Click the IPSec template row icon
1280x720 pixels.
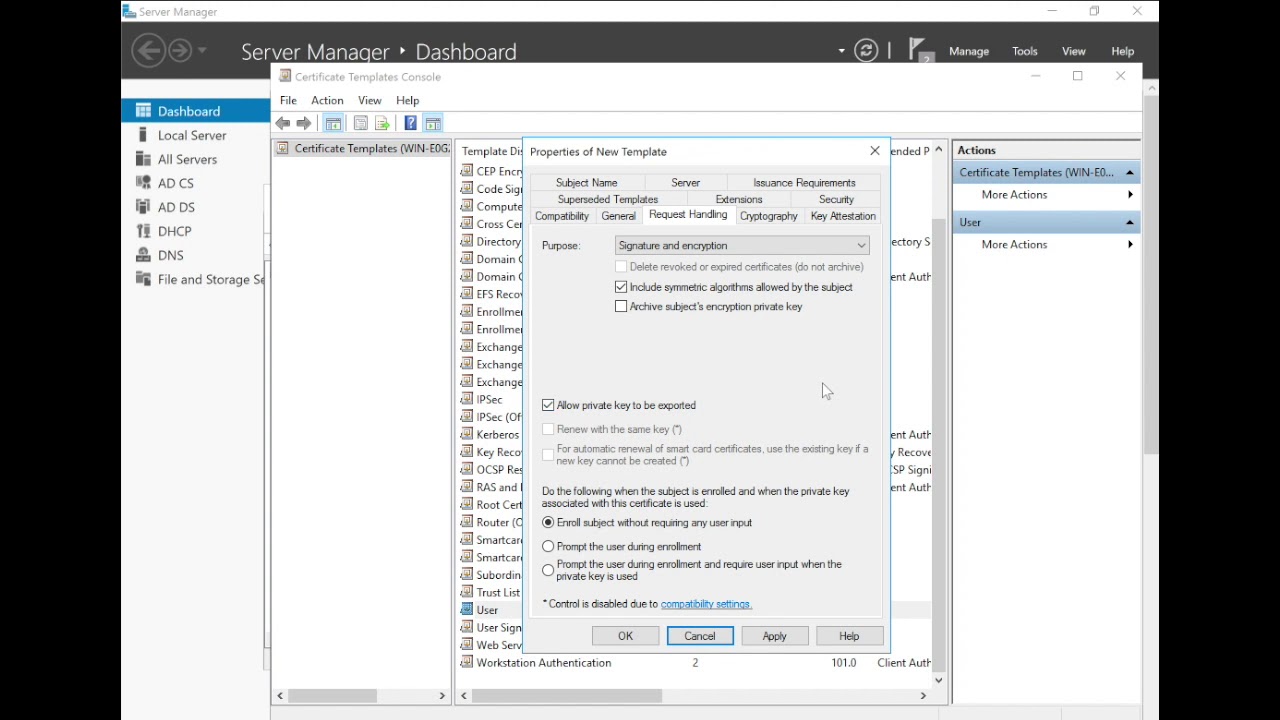coord(466,399)
